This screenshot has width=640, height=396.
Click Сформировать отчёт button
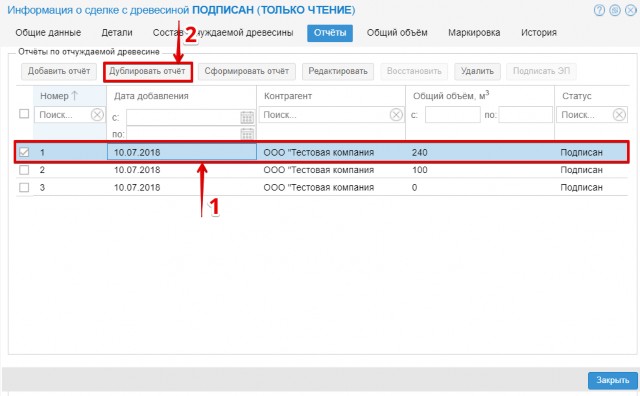(x=247, y=71)
